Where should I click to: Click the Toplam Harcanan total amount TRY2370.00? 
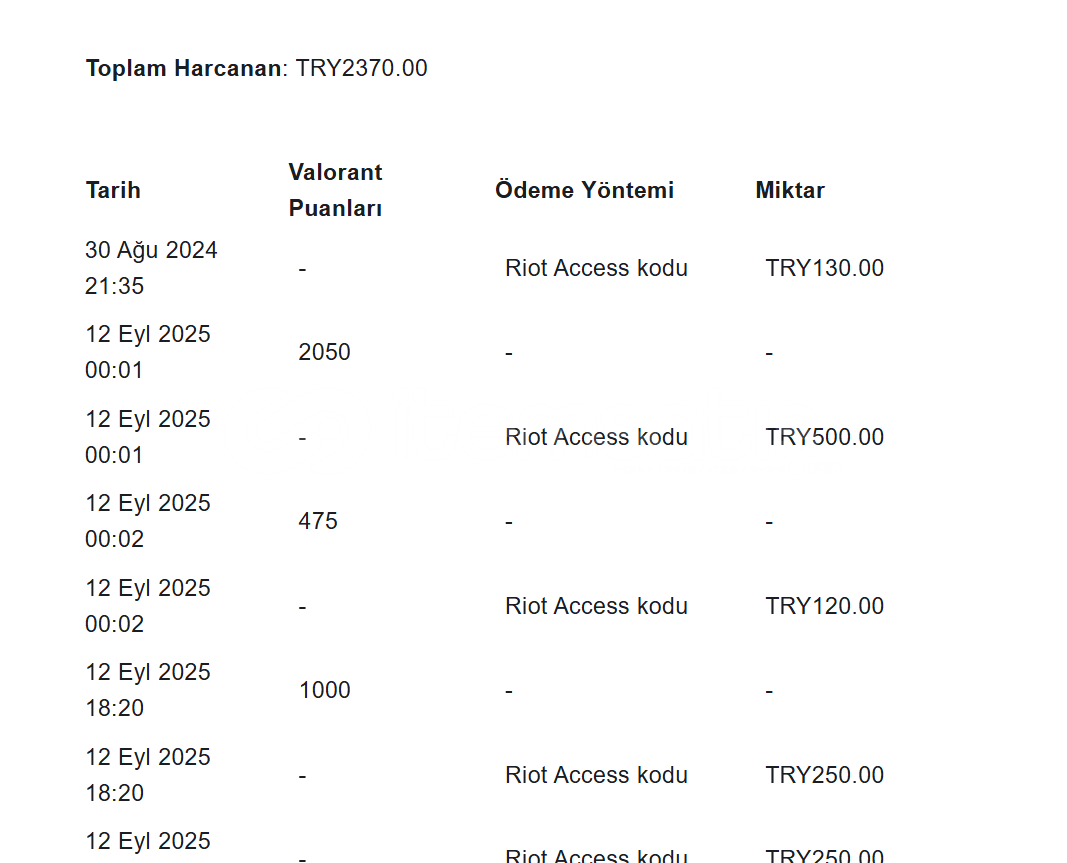pos(361,68)
